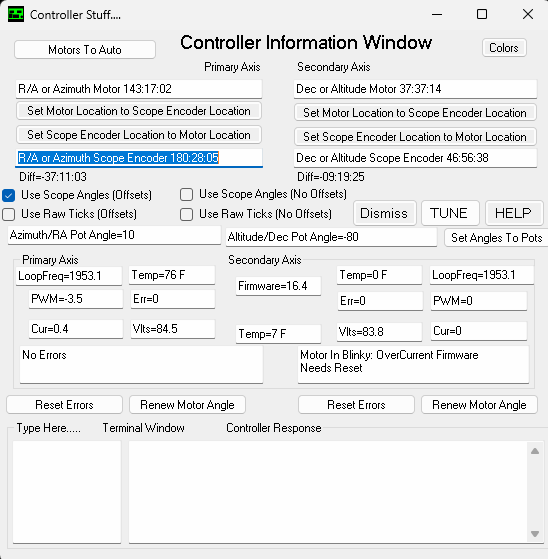Click the Altitude/Dec Pot Angle field

[331, 237]
